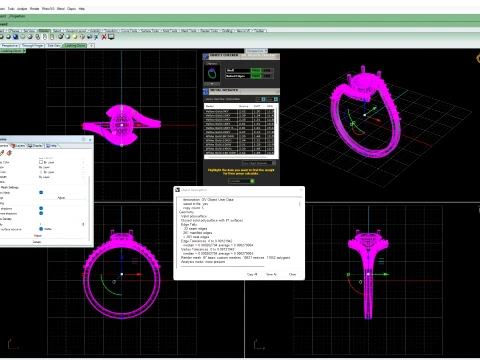This screenshot has height=360, width=480.
Task: Click the second red properties icon
Action: coord(9,153)
